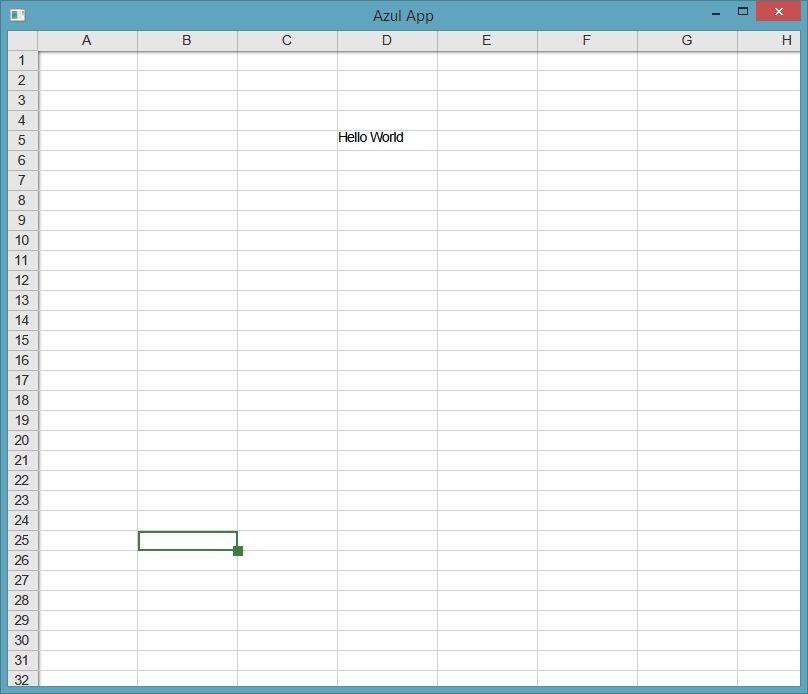Image resolution: width=808 pixels, height=694 pixels.
Task: Select column G header
Action: (x=687, y=40)
